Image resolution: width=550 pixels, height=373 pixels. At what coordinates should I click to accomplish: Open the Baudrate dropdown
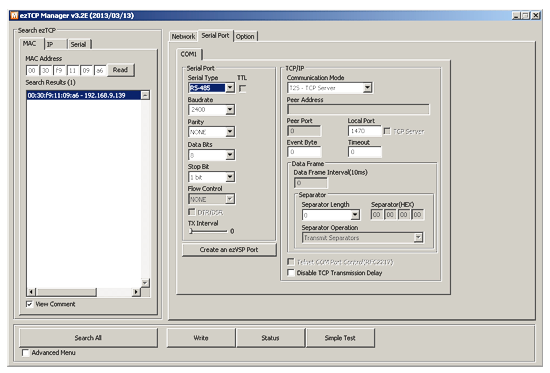pos(230,110)
